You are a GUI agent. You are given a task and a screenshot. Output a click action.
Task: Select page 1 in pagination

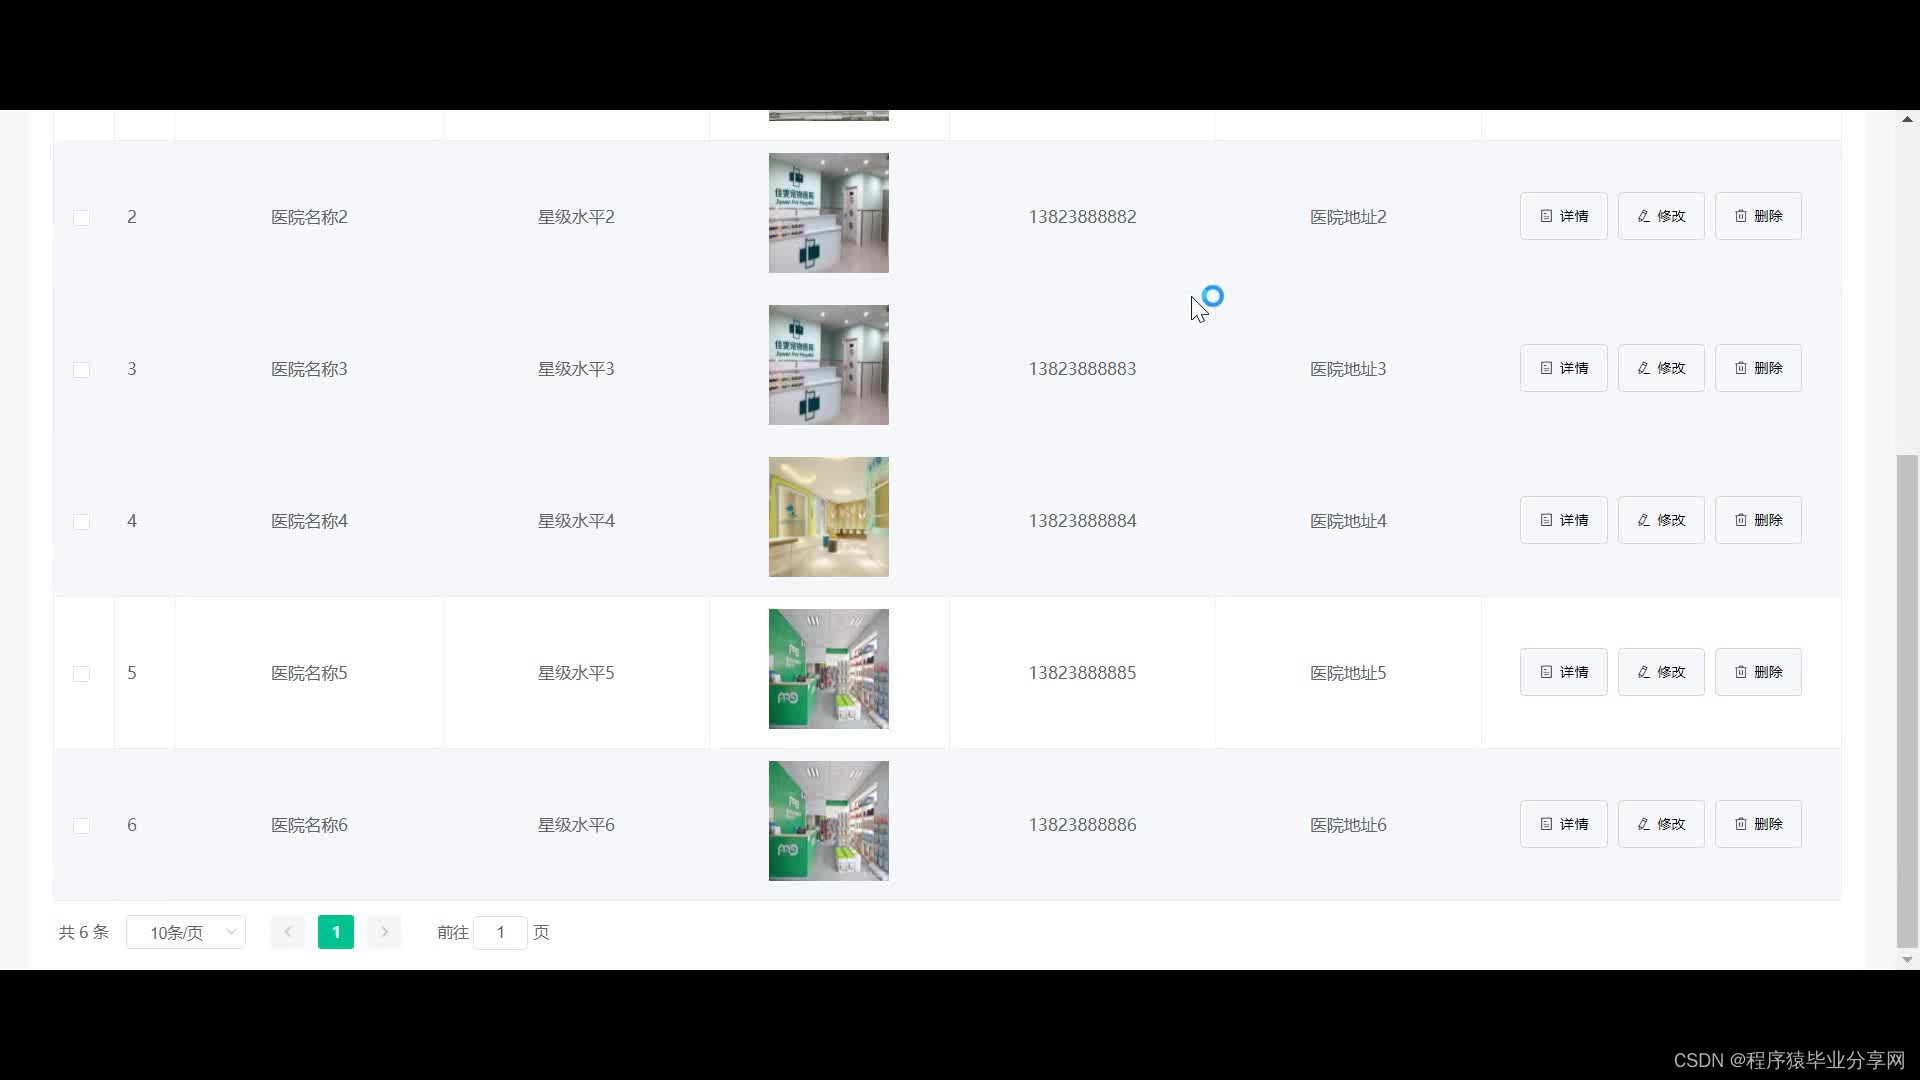(x=336, y=932)
